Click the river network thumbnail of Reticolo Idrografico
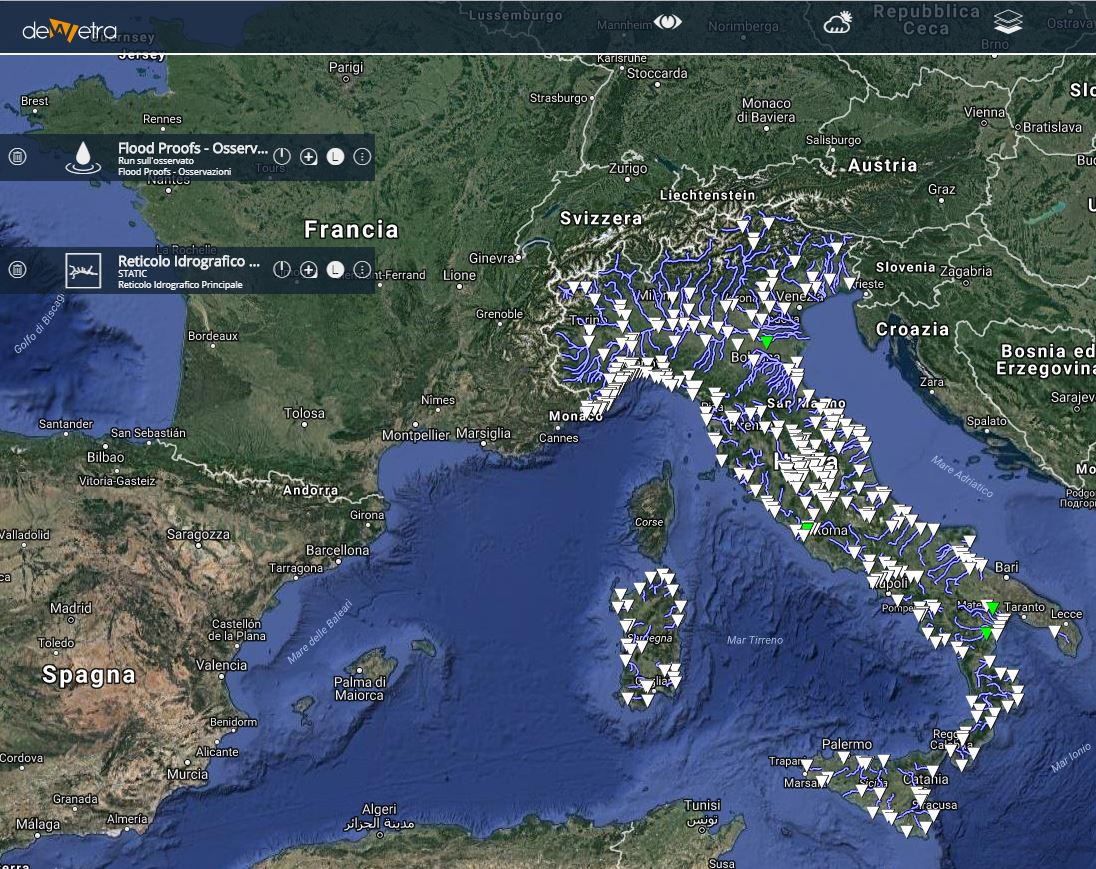Viewport: 1096px width, 869px height. 83,271
